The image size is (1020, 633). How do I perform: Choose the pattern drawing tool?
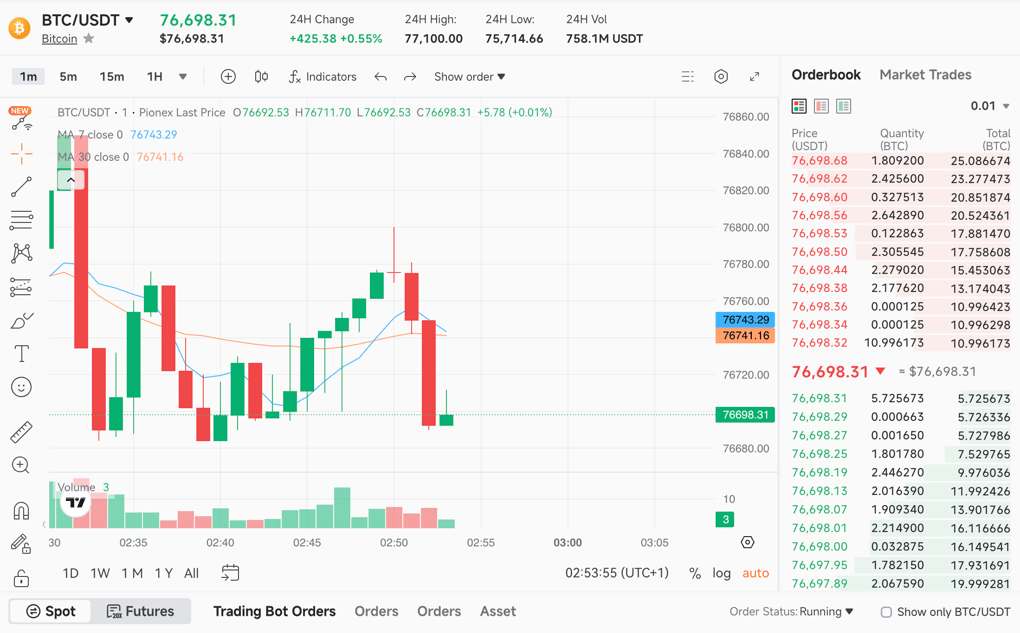(x=21, y=253)
